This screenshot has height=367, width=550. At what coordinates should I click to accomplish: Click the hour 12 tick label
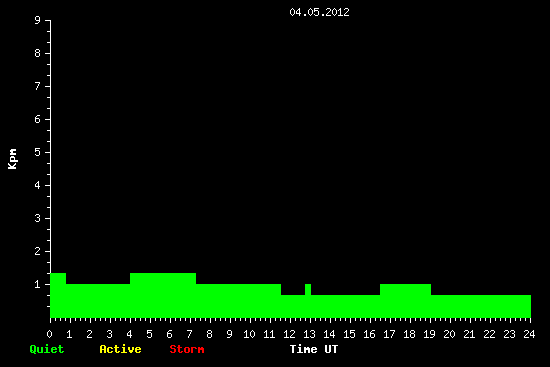pyautogui.click(x=289, y=334)
